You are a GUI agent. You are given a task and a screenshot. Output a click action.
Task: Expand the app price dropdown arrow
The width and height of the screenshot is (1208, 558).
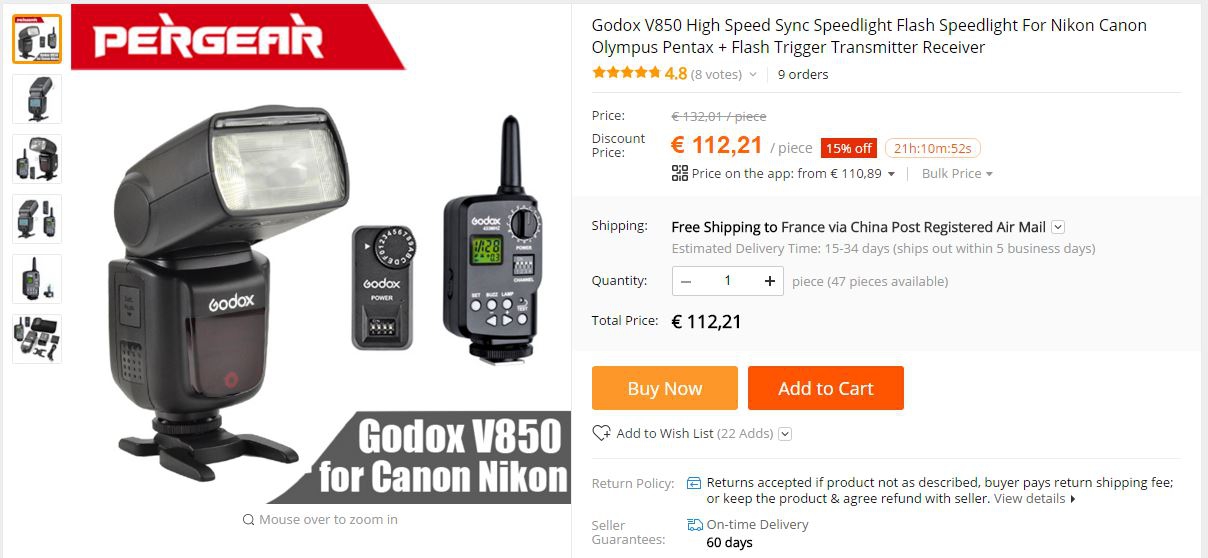point(891,174)
